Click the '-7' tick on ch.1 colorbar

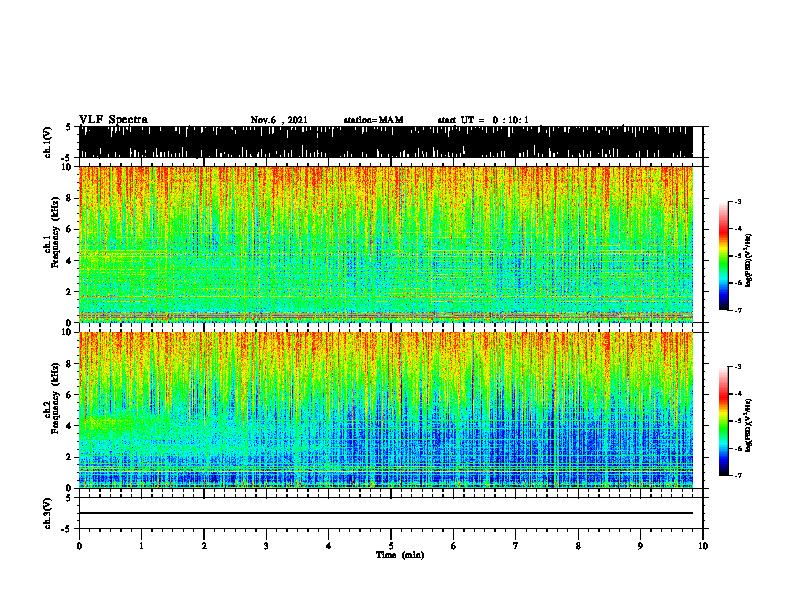pos(737,310)
